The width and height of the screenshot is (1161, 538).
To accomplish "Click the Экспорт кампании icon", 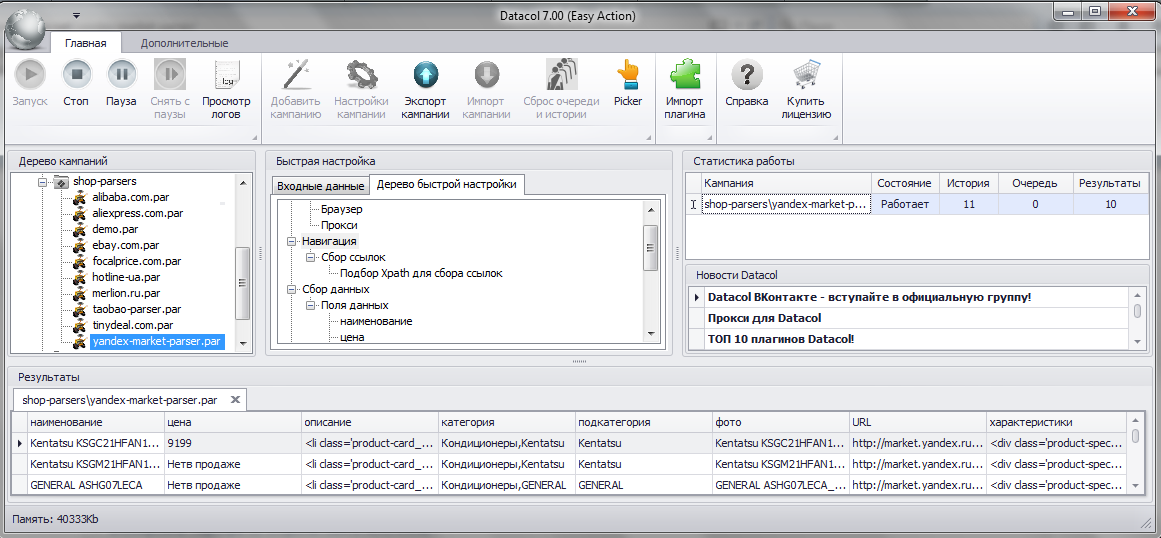I will tap(426, 75).
